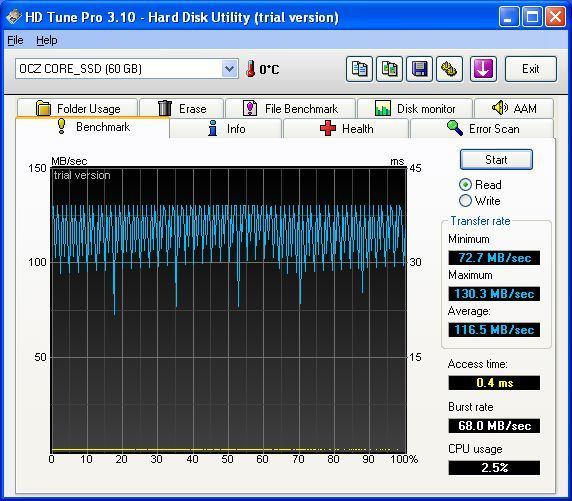Open the AAM tab with speaker icon
572x501 pixels.
(514, 108)
